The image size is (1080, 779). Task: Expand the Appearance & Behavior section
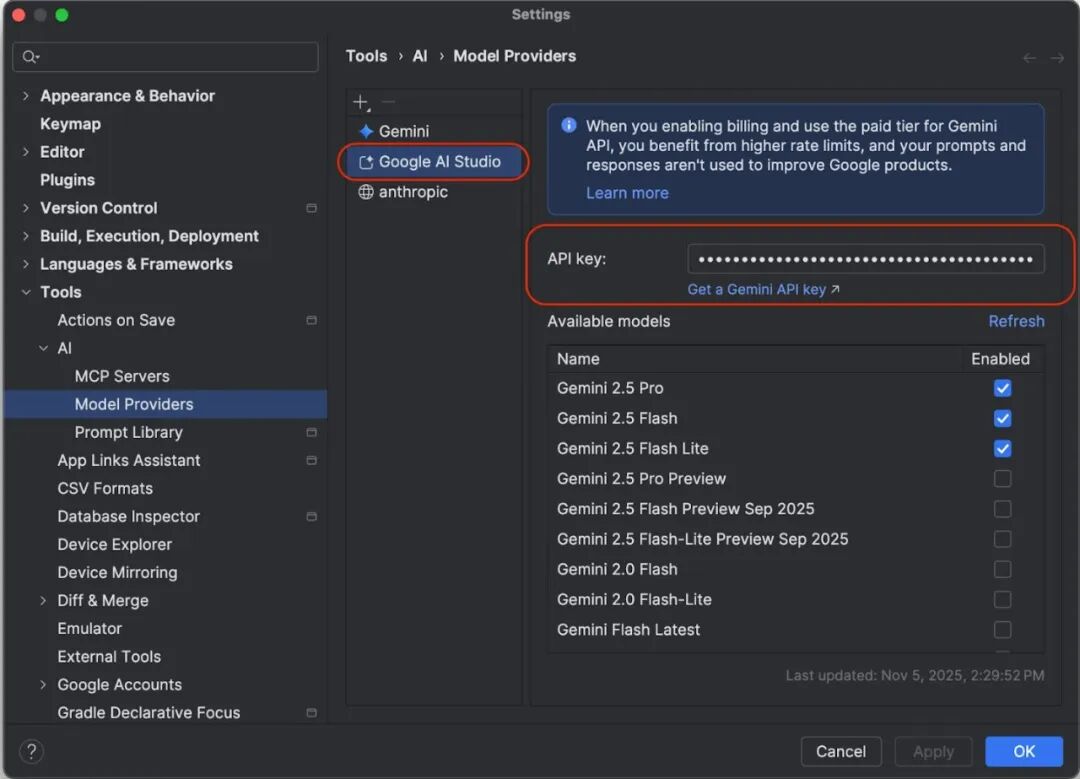pos(25,96)
